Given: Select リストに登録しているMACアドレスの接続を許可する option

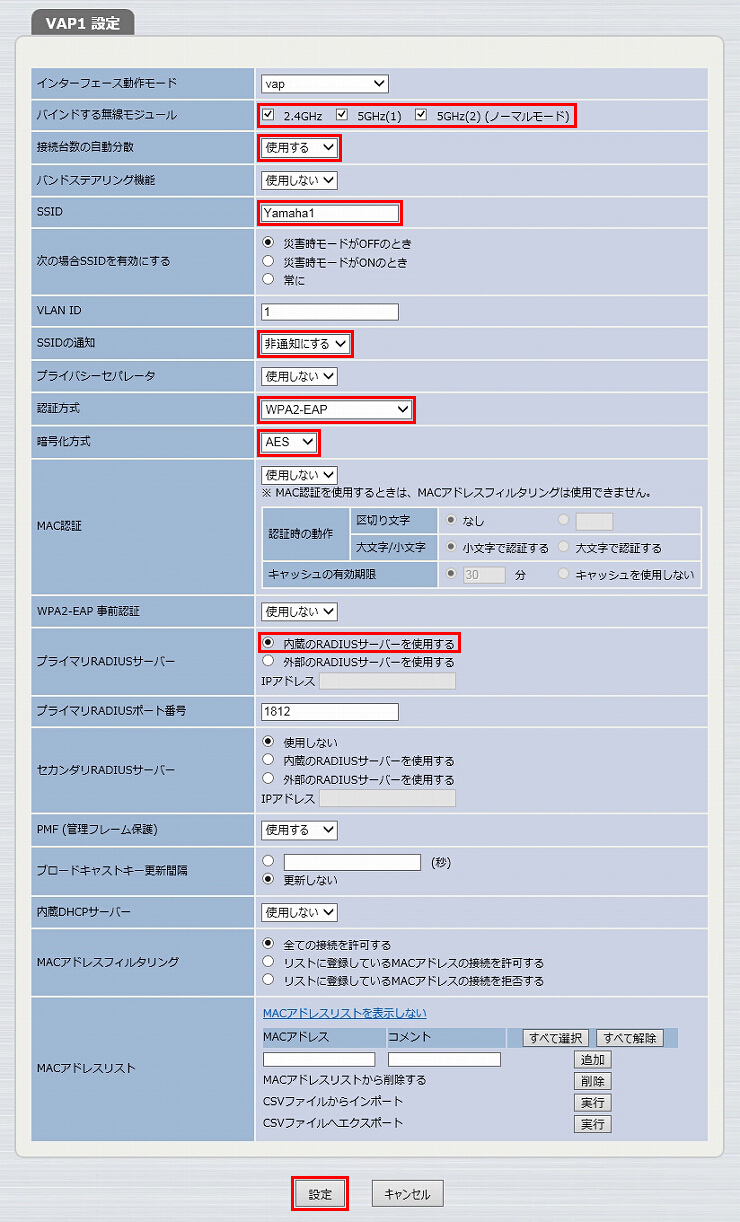Looking at the screenshot, I should point(268,962).
